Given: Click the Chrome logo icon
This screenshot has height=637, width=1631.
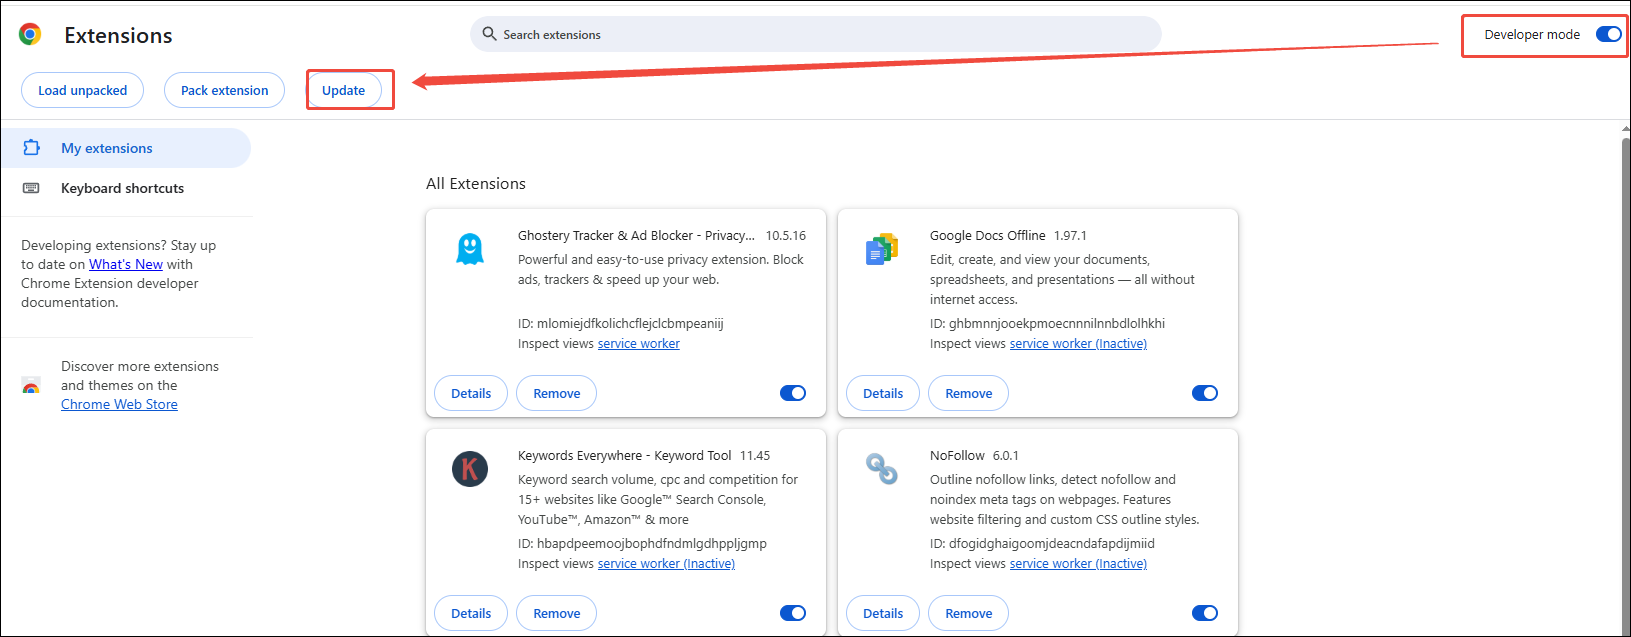Looking at the screenshot, I should [30, 35].
